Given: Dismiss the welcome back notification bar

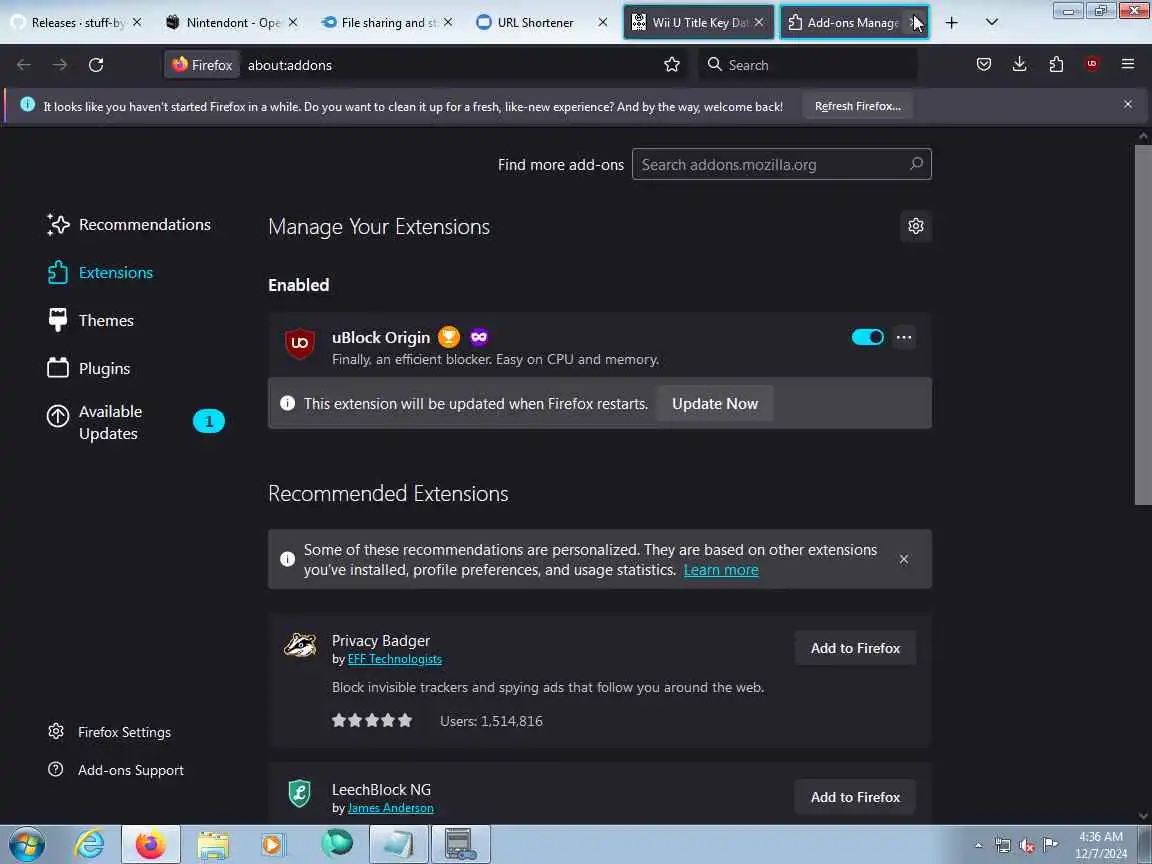Looking at the screenshot, I should [1128, 104].
